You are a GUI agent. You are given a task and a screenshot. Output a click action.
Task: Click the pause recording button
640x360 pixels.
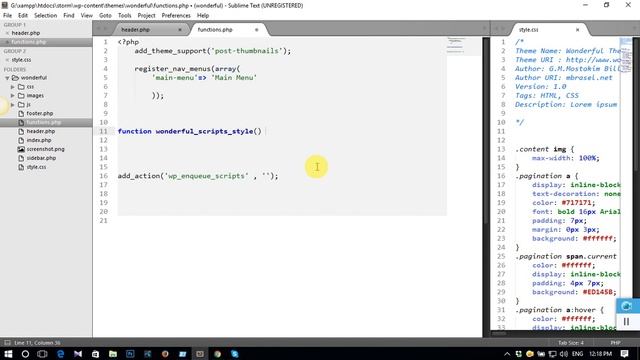[x=627, y=322]
